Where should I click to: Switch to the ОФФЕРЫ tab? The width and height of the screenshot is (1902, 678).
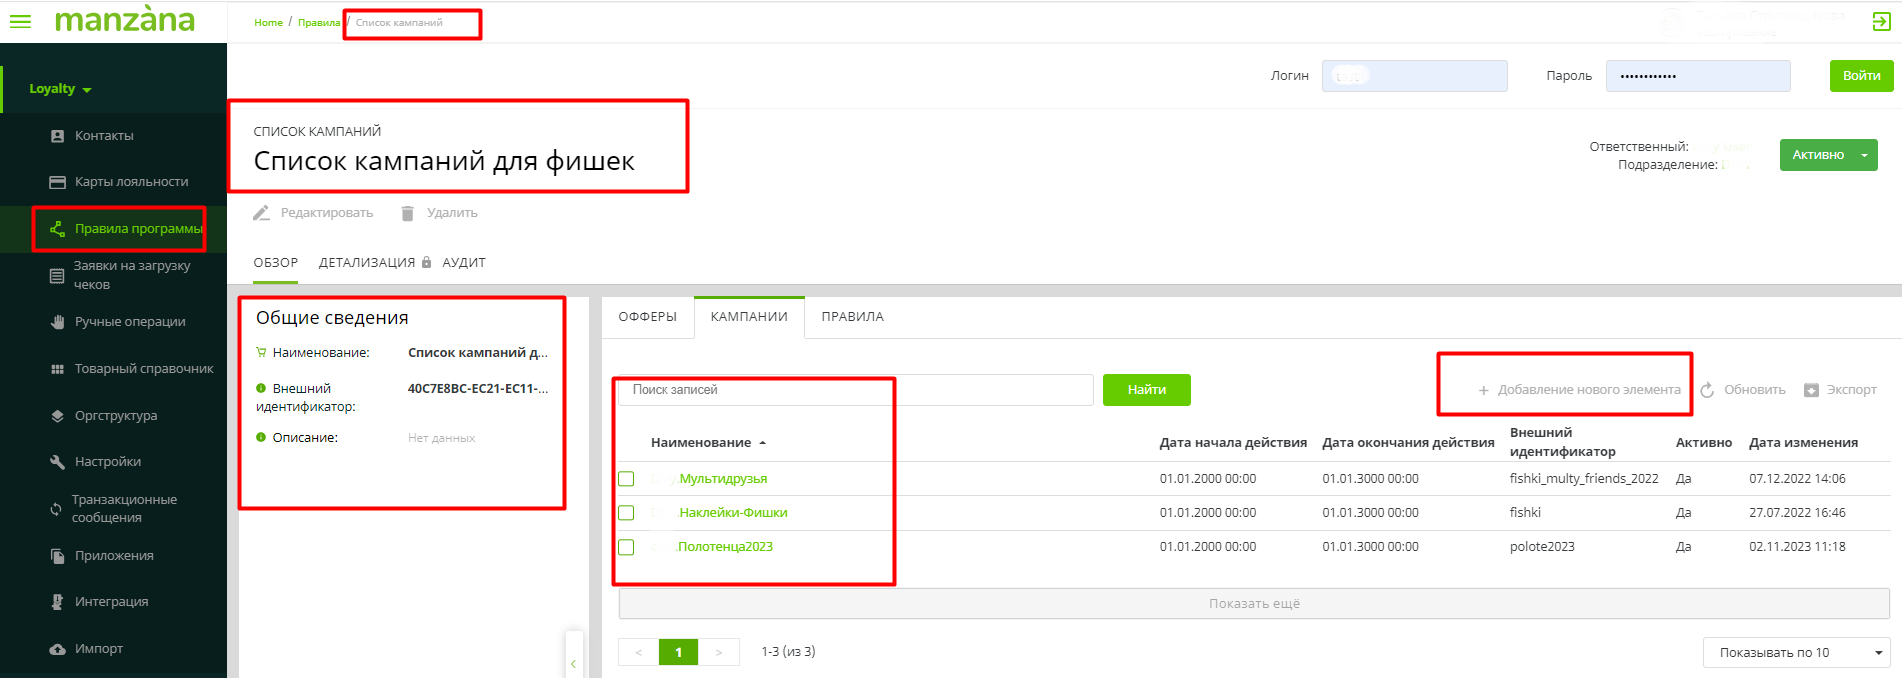click(647, 317)
